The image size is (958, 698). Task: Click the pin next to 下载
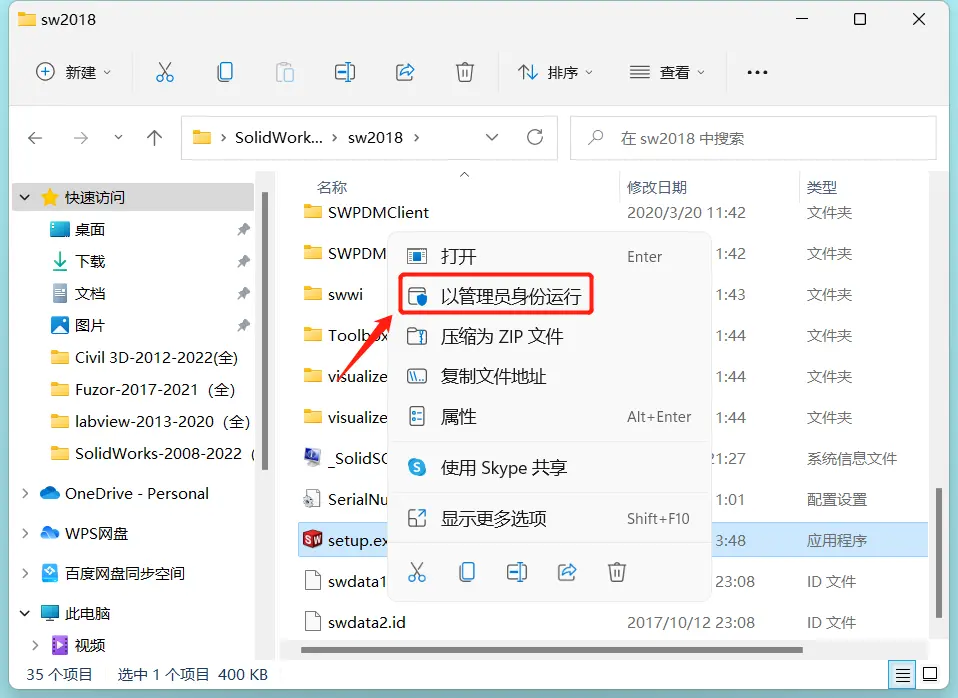click(244, 262)
